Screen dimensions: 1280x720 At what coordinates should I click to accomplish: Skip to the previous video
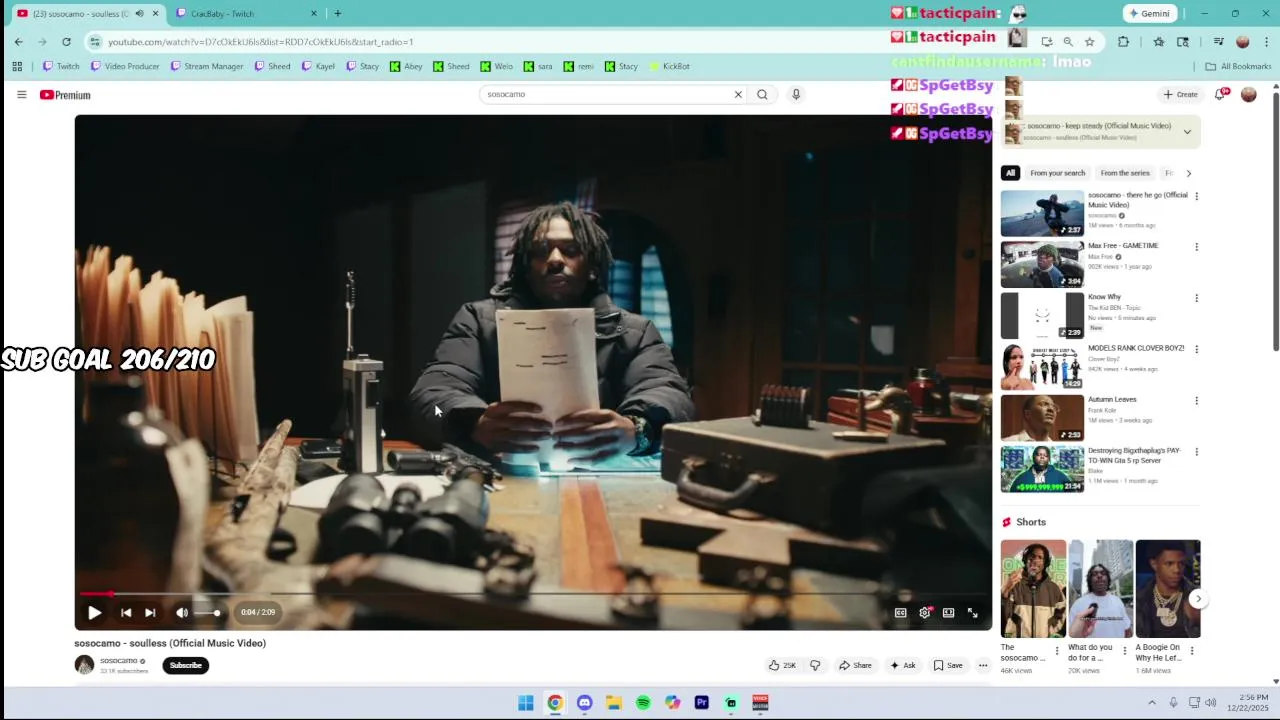(x=126, y=612)
